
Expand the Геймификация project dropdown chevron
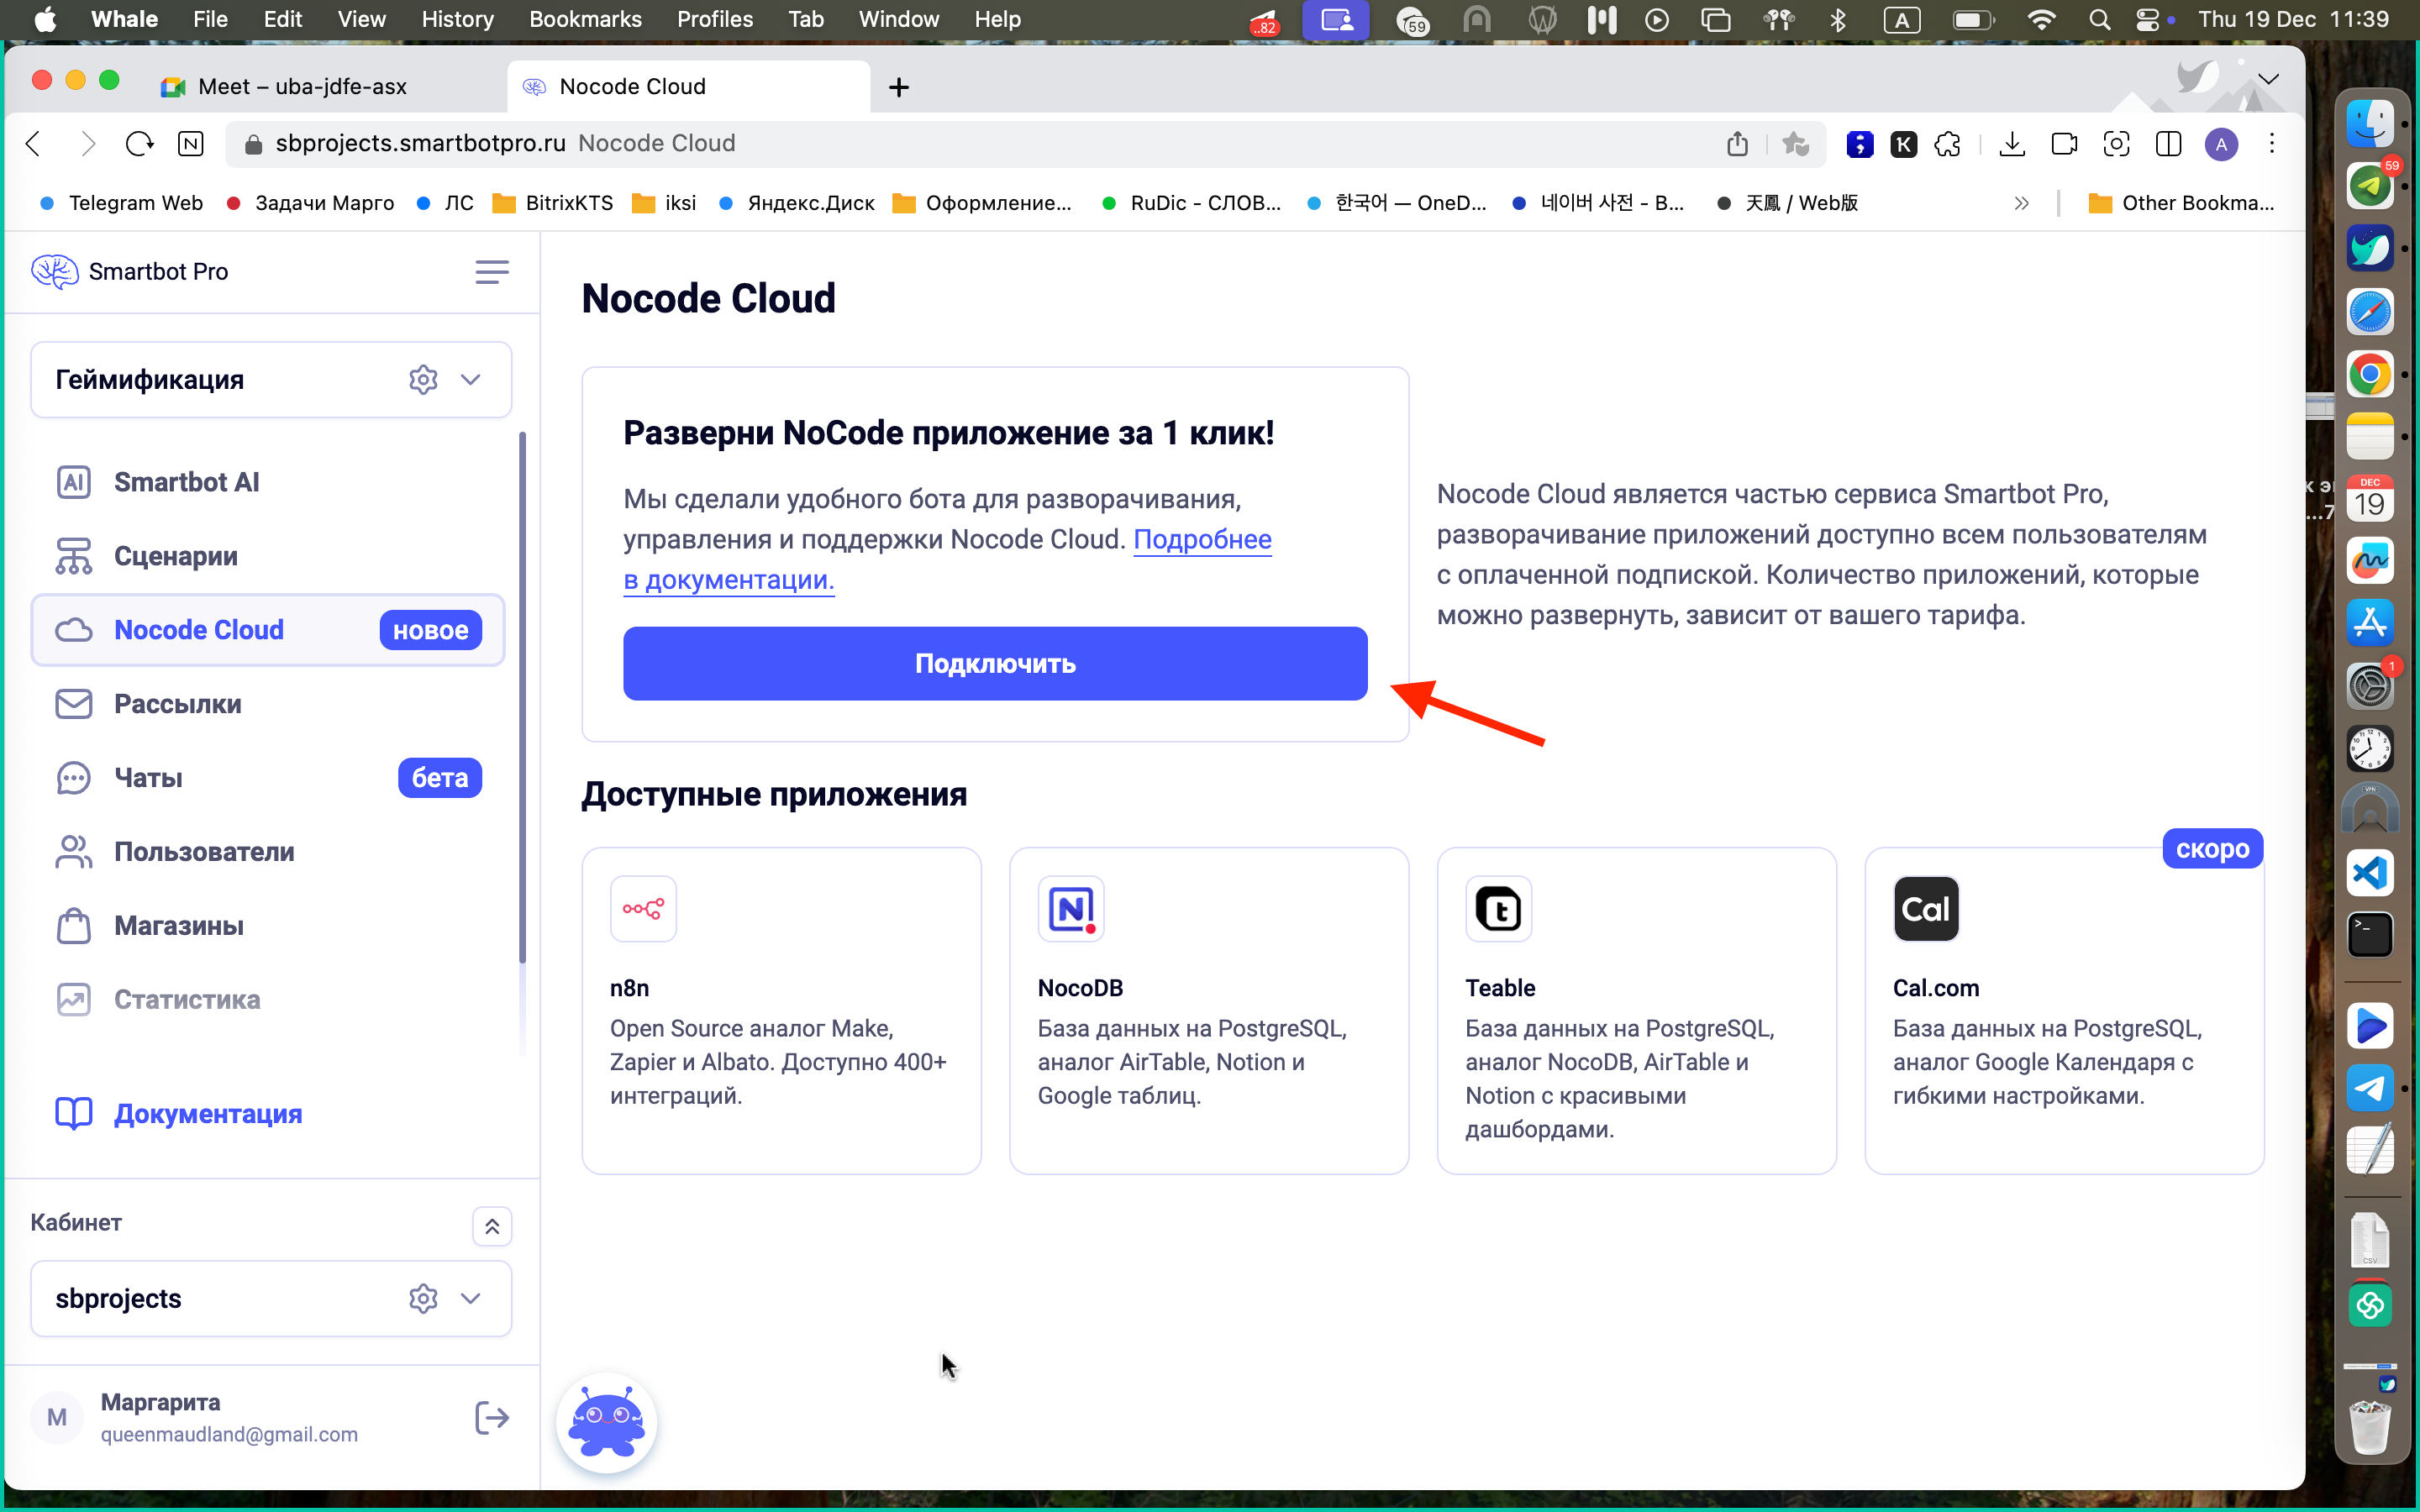471,380
